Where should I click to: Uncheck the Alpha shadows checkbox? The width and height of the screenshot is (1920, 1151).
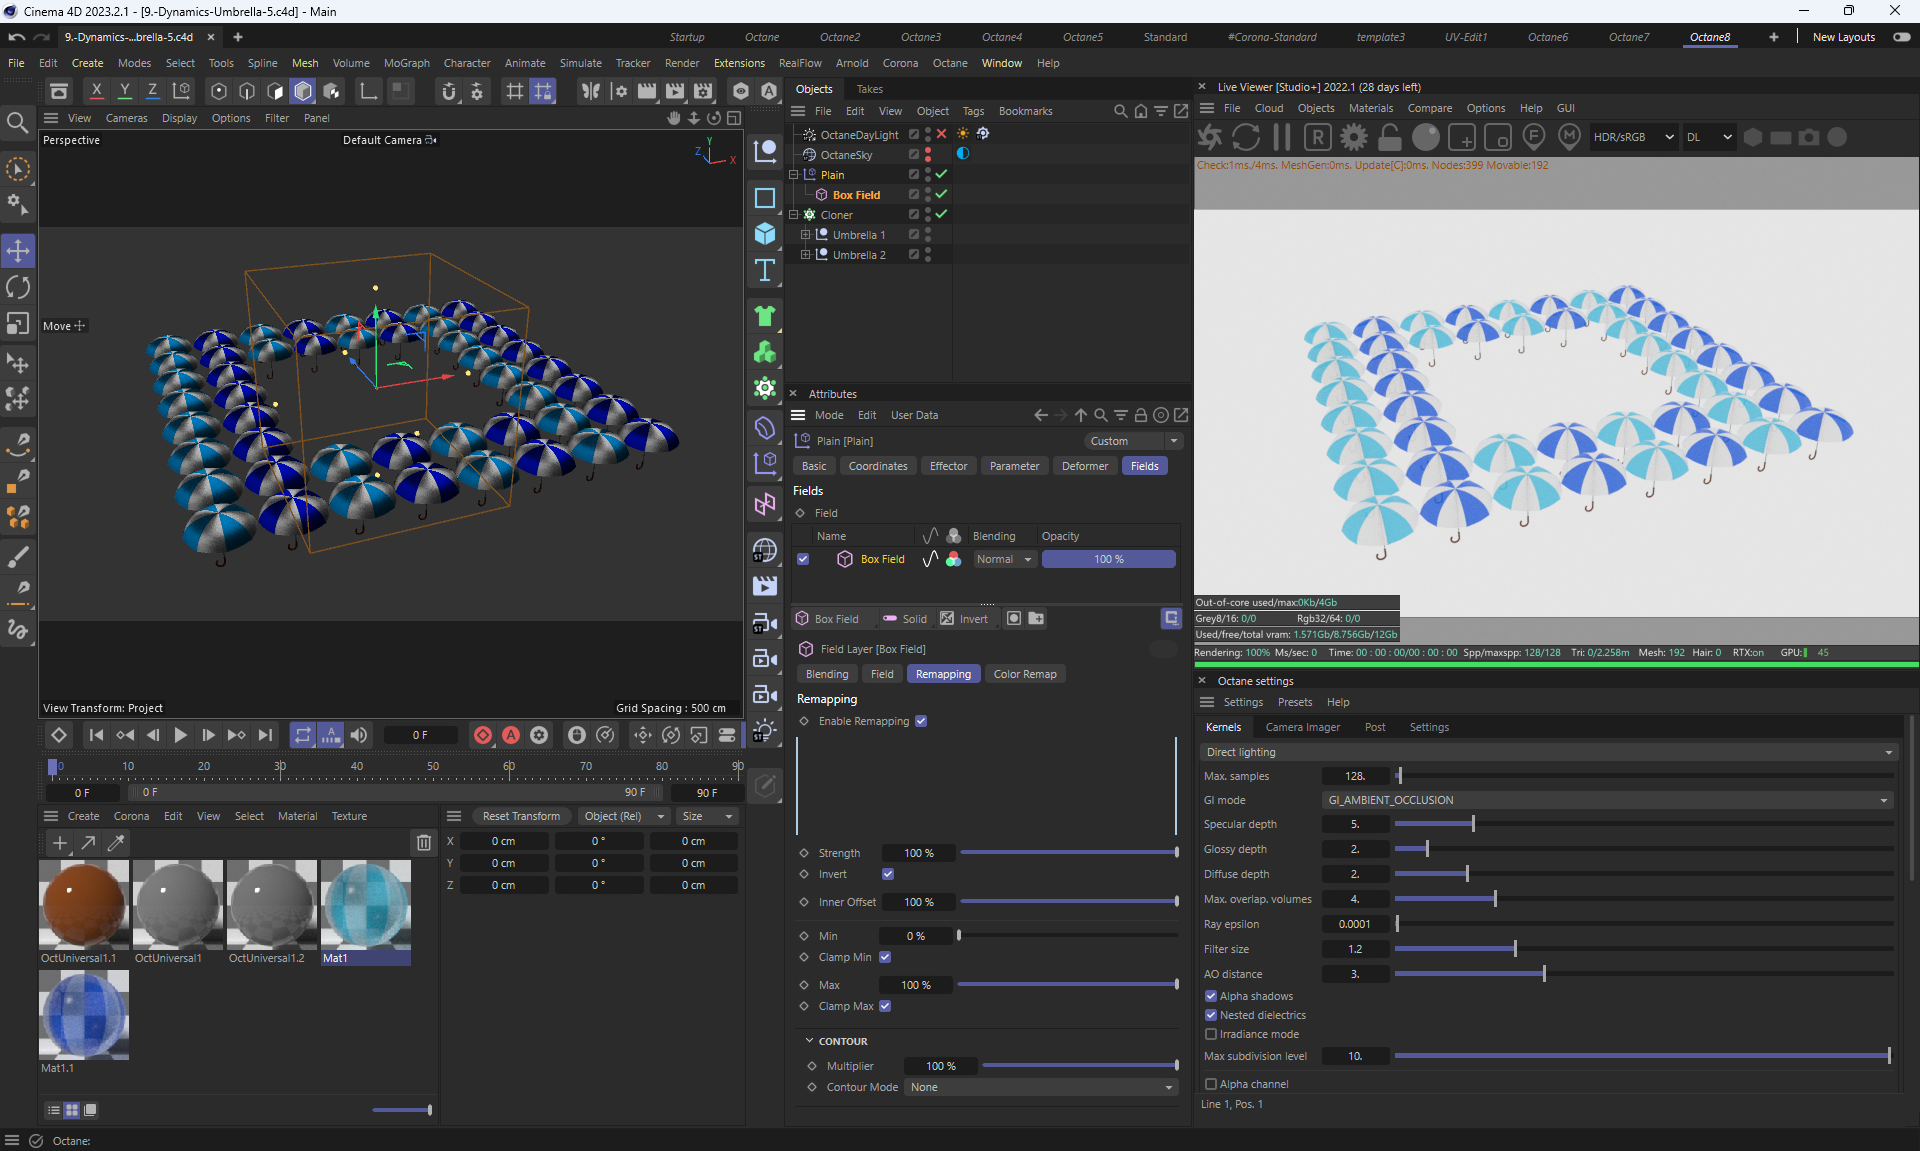pyautogui.click(x=1211, y=996)
